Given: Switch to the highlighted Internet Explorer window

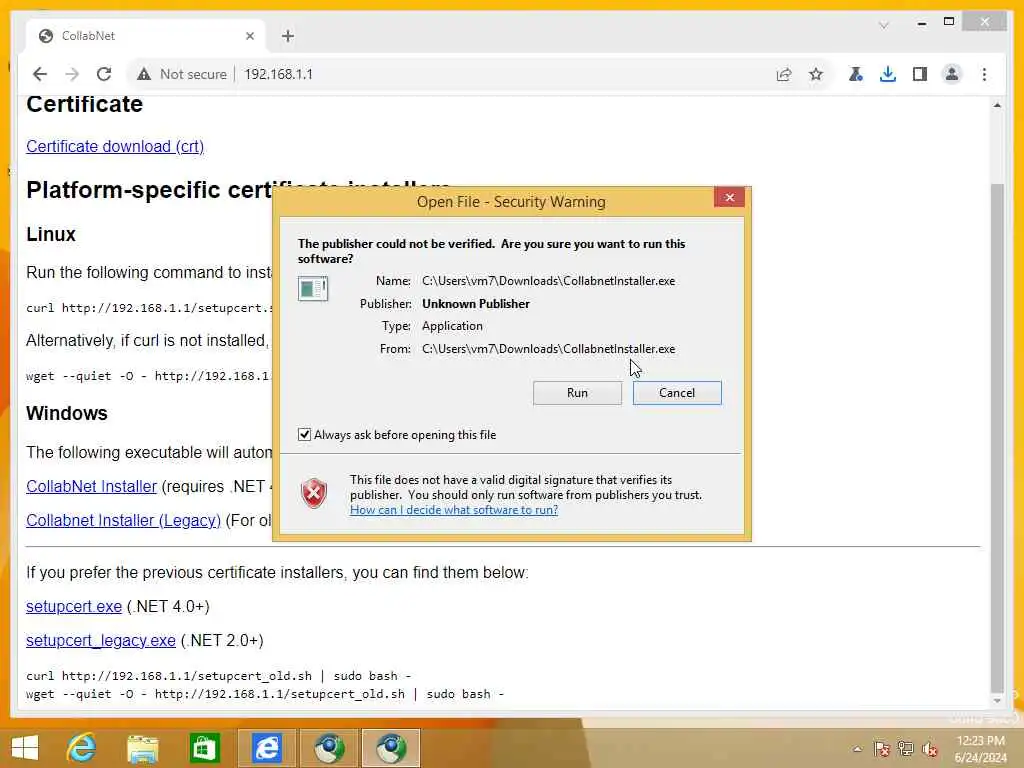Looking at the screenshot, I should (x=266, y=748).
